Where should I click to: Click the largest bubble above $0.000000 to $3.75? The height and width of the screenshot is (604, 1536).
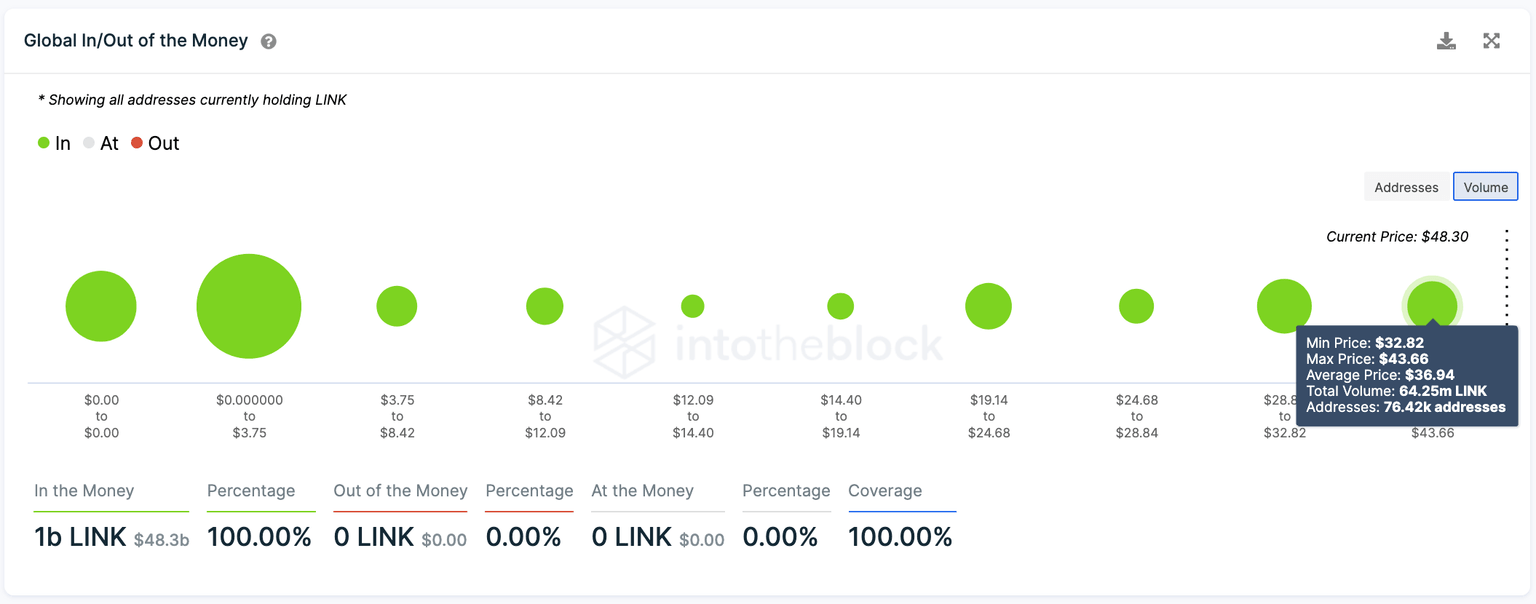249,306
